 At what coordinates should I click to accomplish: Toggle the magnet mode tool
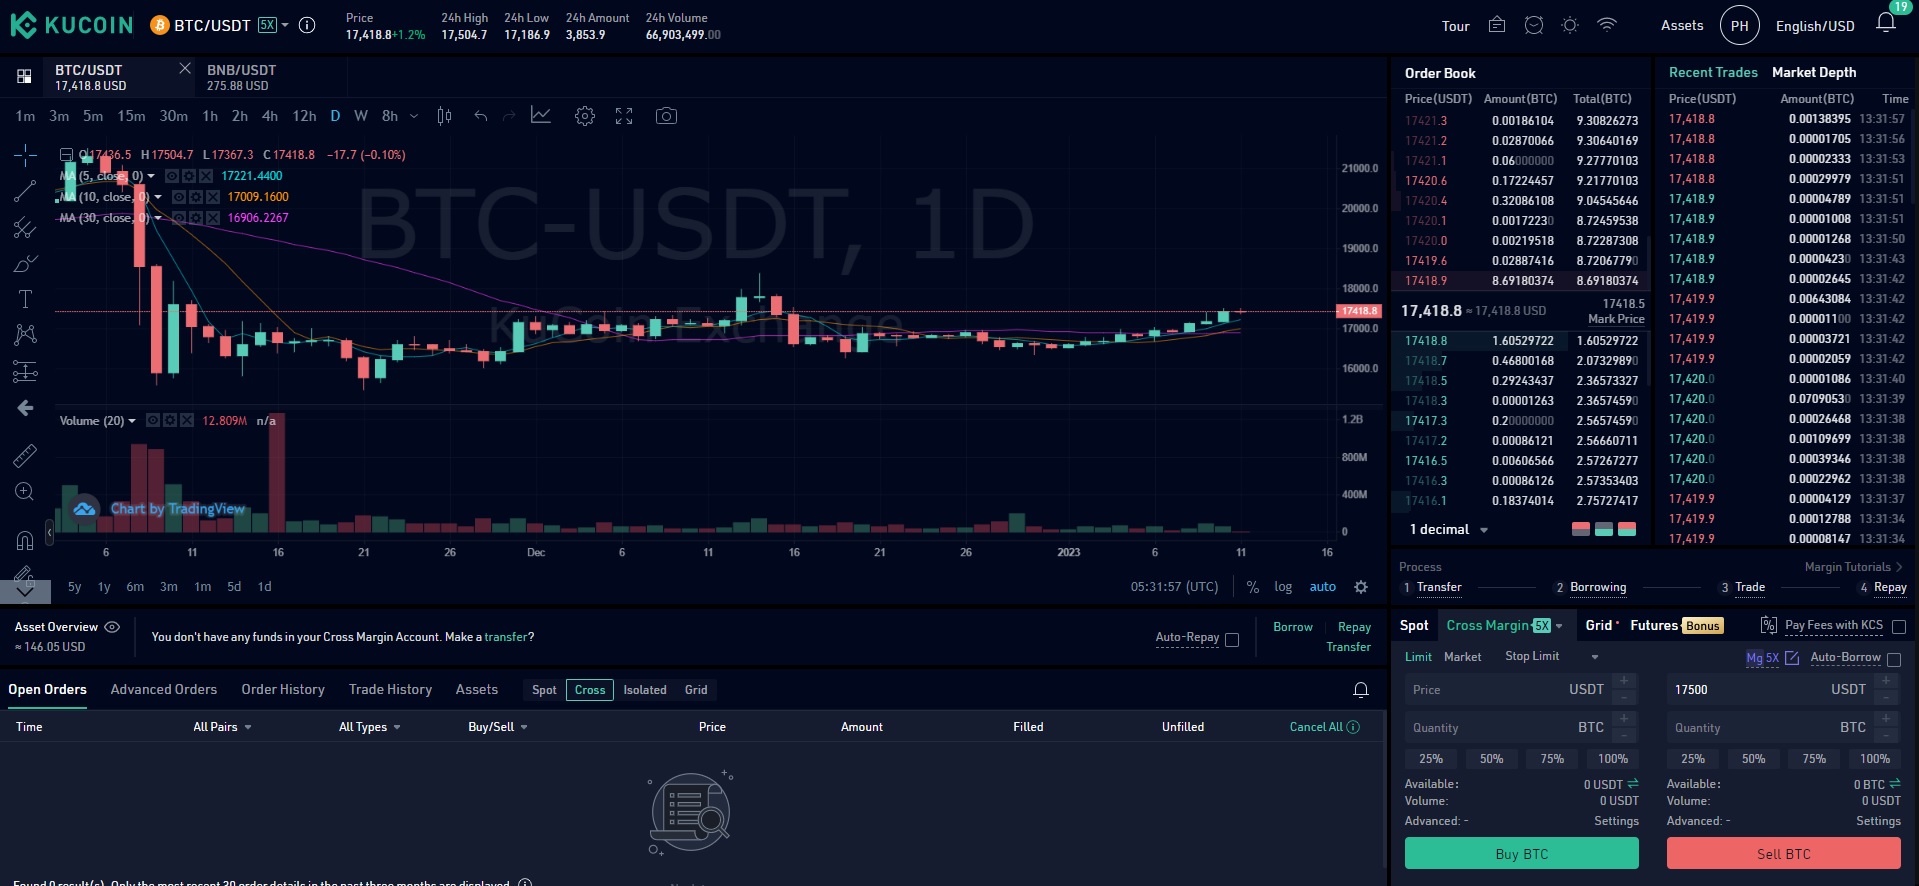pos(25,541)
